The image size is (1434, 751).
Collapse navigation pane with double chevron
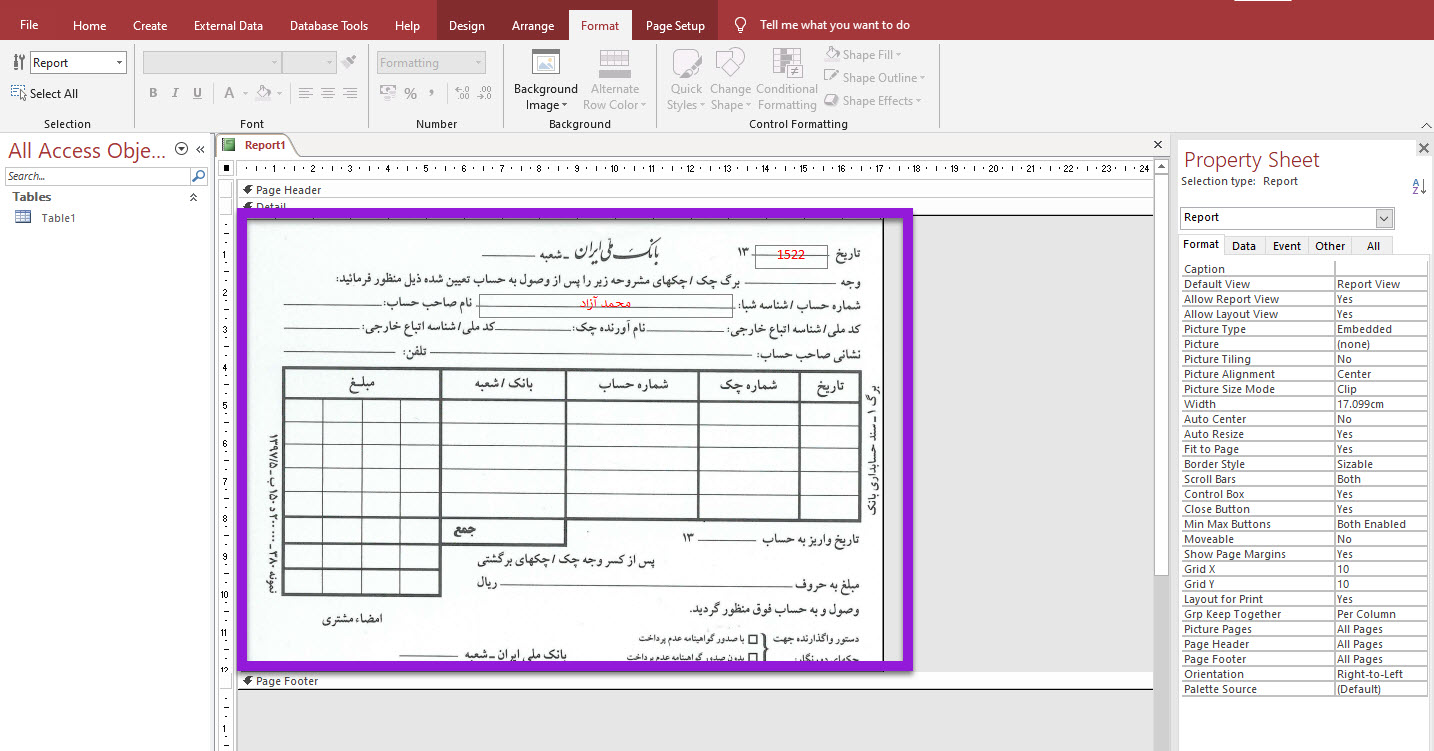[200, 149]
